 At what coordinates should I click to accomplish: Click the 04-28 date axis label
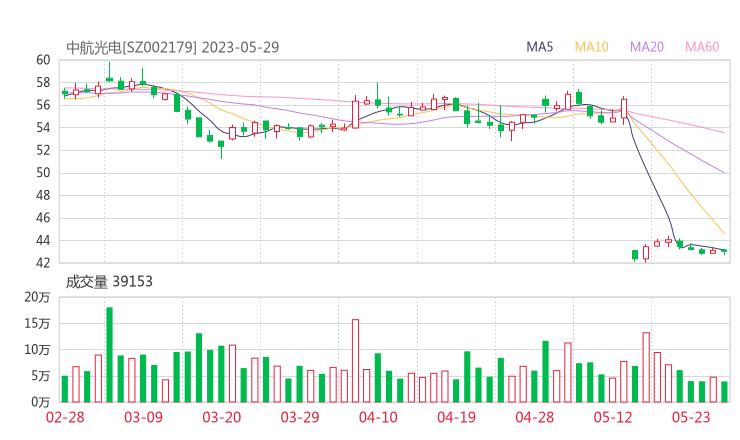pos(535,417)
